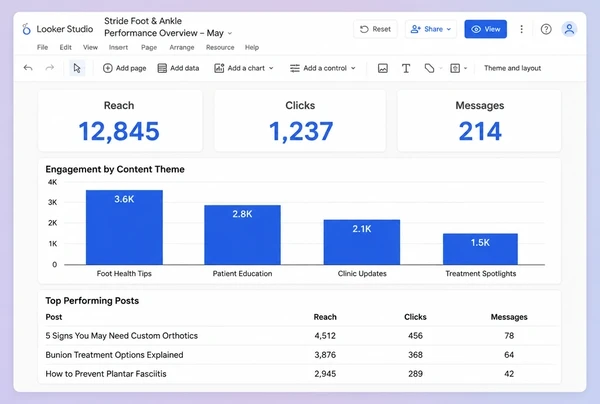600x404 pixels.
Task: Click the Engagement by Content Theme title
Action: click(x=115, y=169)
